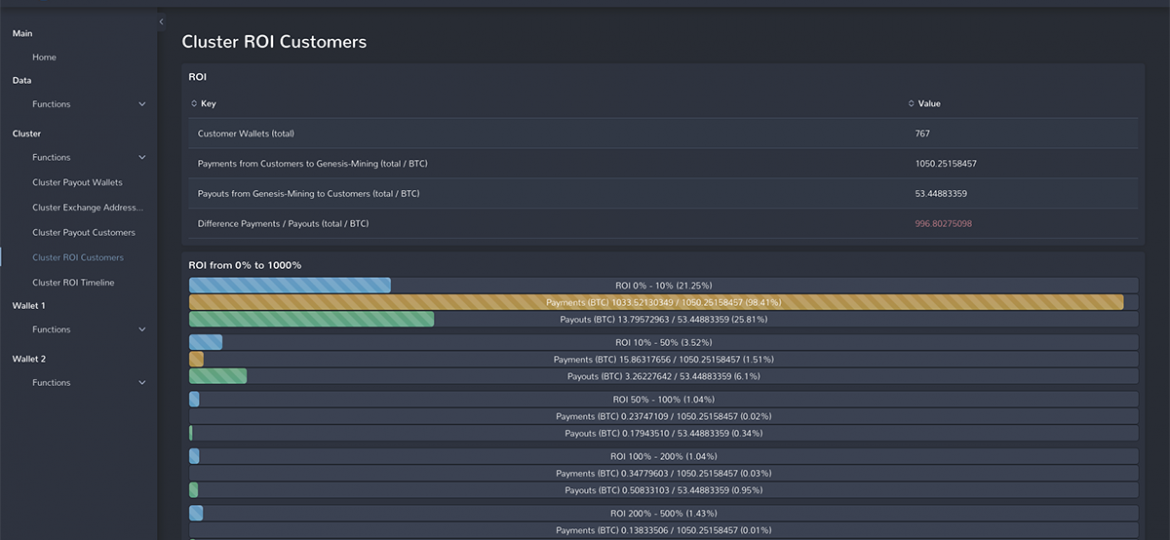Select Cluster ROI Customers menu item
Viewport: 1170px width, 540px height.
(x=78, y=257)
